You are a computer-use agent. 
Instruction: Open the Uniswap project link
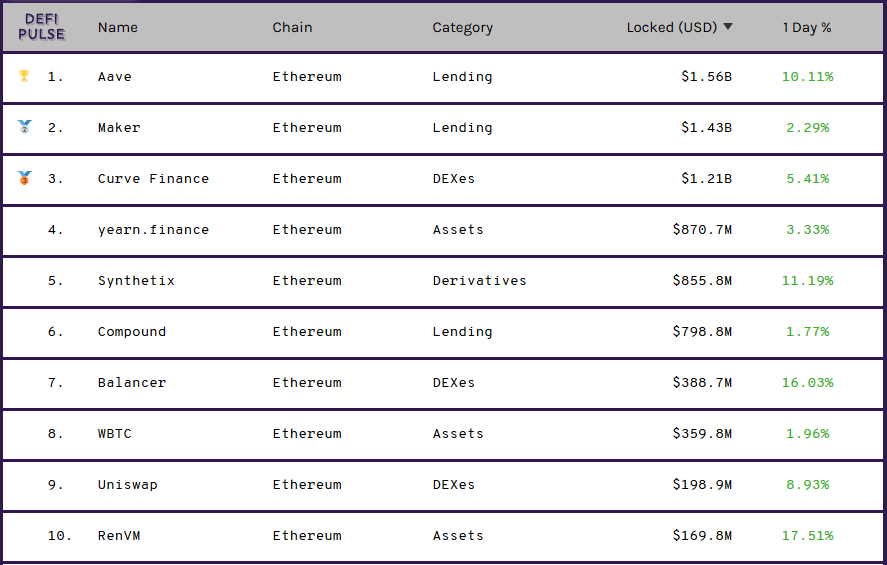pos(127,485)
